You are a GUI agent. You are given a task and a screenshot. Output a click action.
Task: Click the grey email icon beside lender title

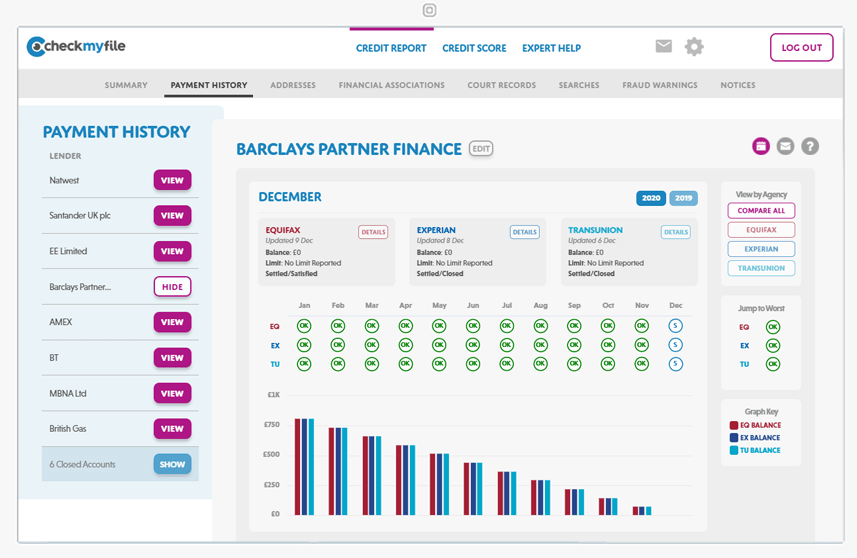click(x=785, y=146)
